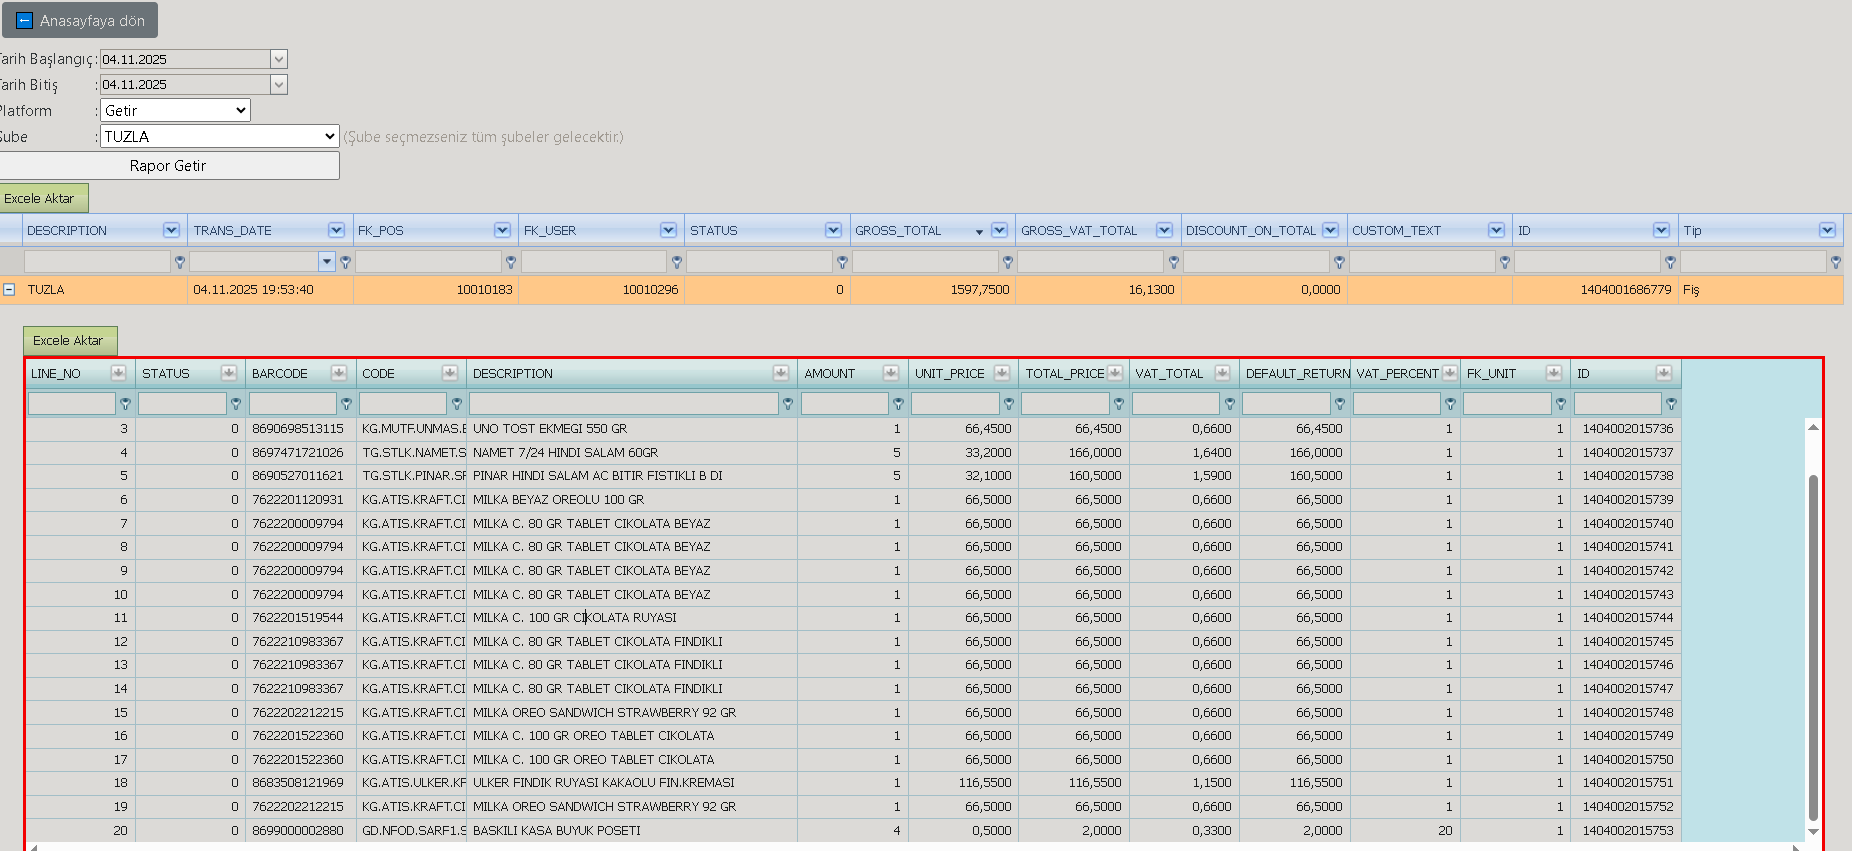The height and width of the screenshot is (851, 1852).
Task: Open Tarih Başlangıç date picker arrow
Action: point(279,59)
